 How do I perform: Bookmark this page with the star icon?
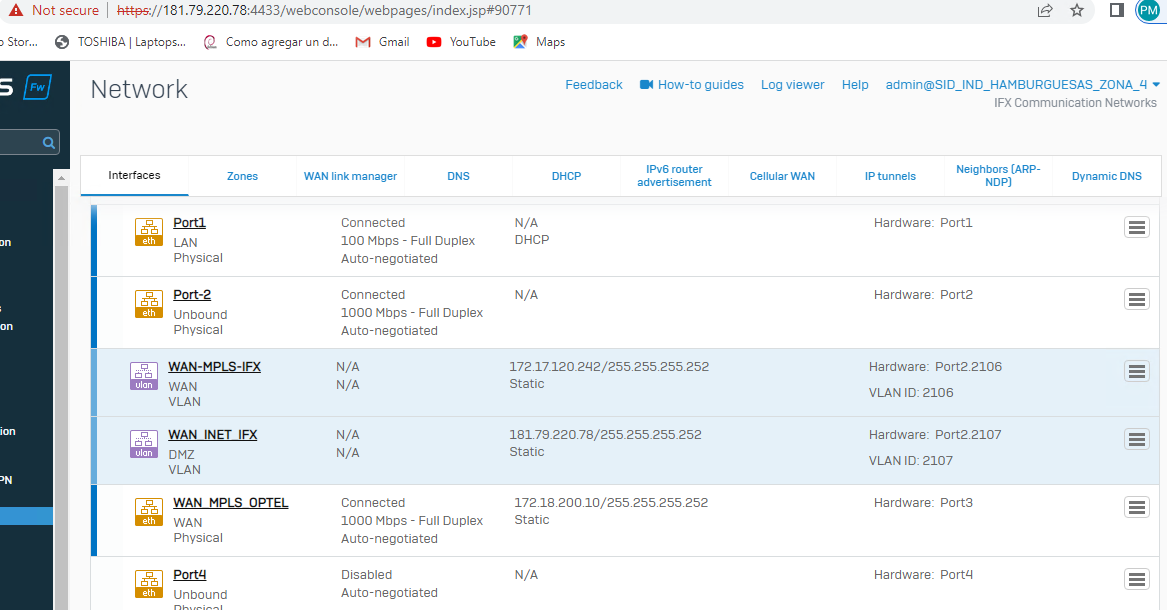click(x=1077, y=11)
